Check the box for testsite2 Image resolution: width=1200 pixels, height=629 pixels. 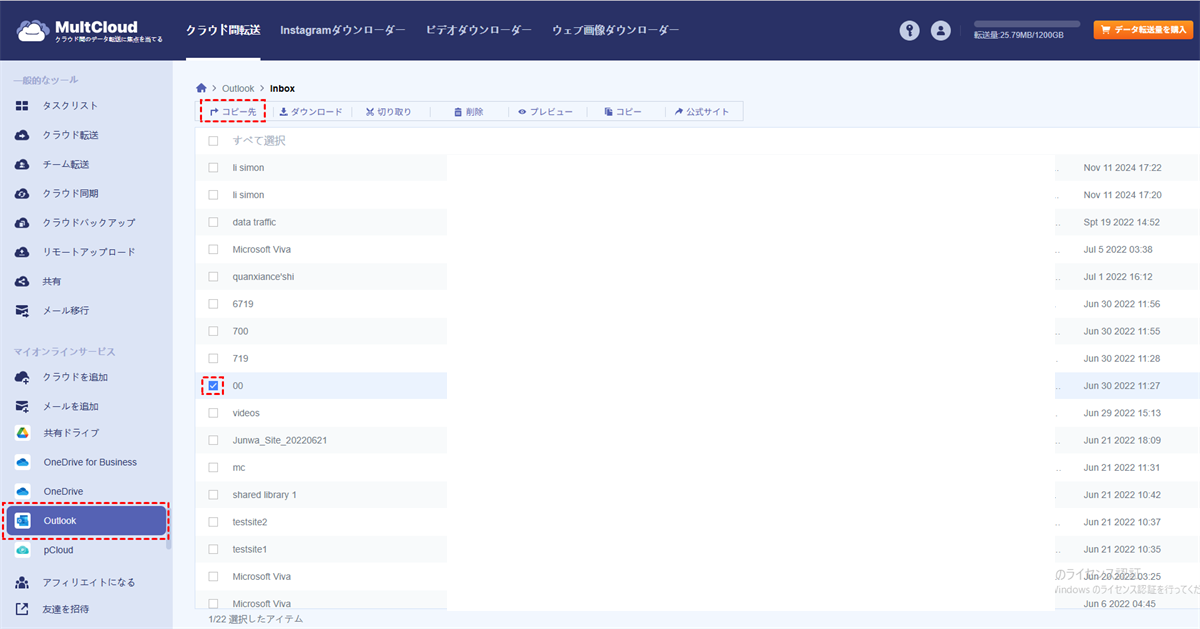tap(213, 522)
